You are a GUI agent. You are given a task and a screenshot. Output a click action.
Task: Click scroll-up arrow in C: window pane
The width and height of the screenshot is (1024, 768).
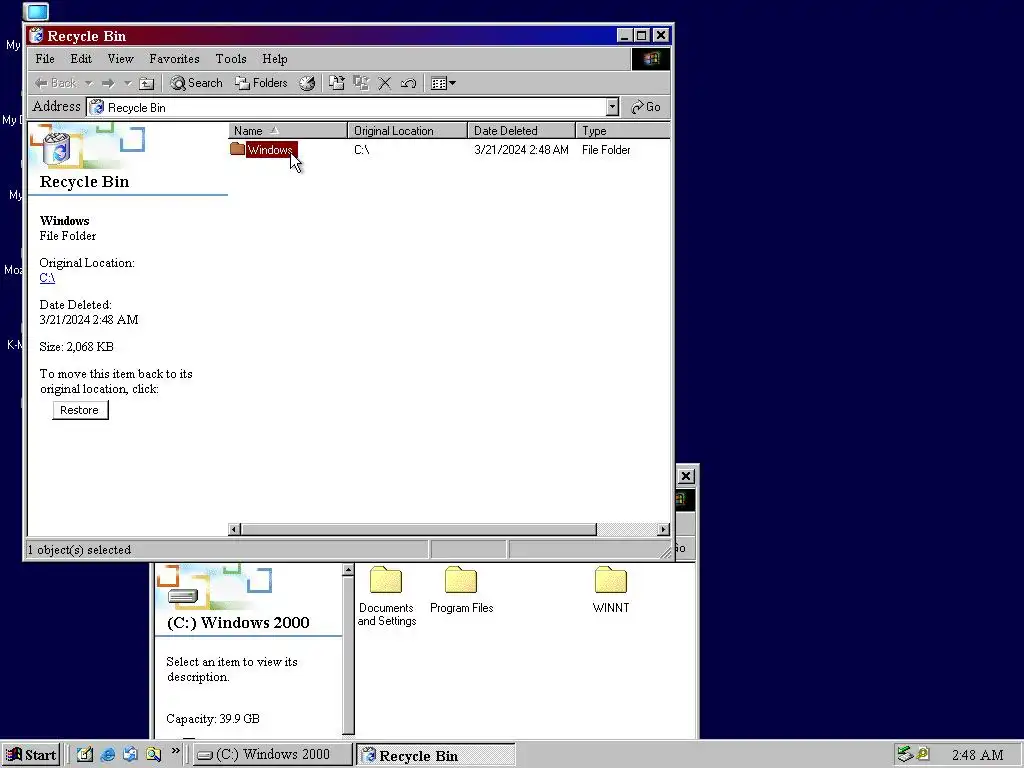point(348,570)
